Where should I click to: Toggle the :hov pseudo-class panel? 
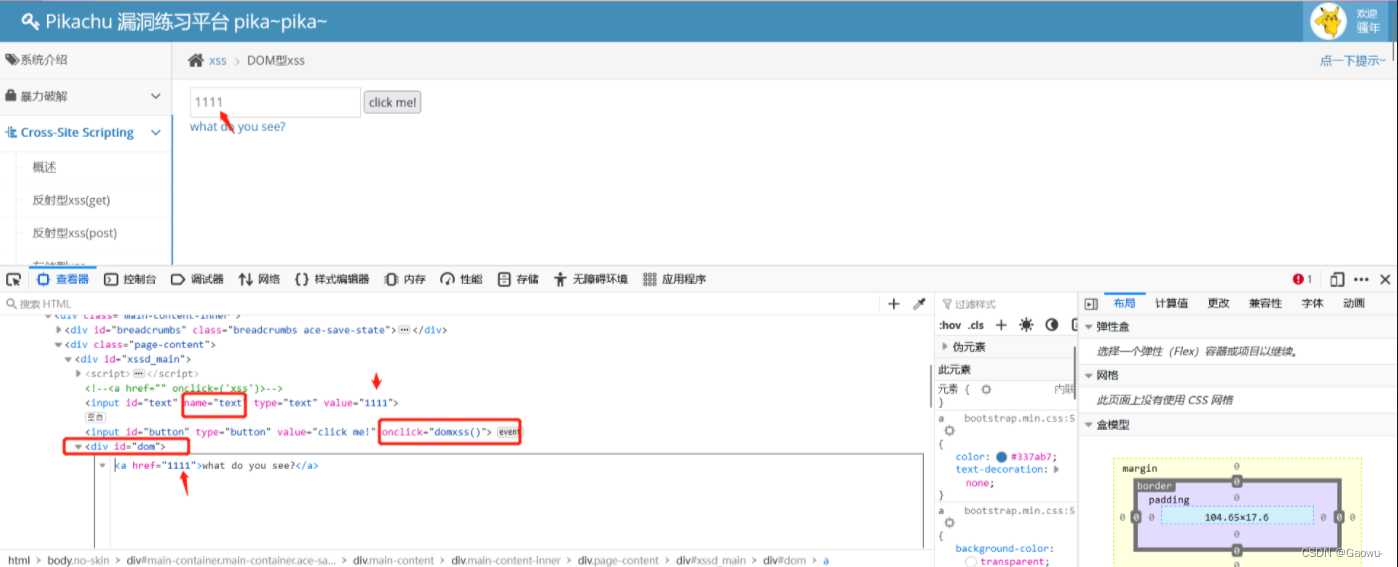coord(949,325)
